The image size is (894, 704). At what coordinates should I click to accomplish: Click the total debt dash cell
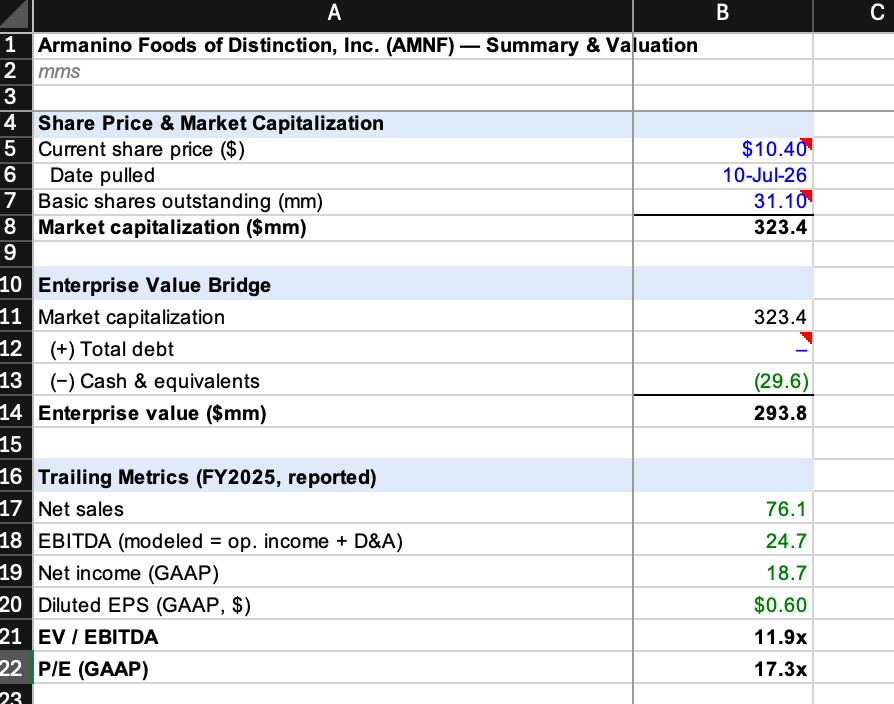pos(723,348)
